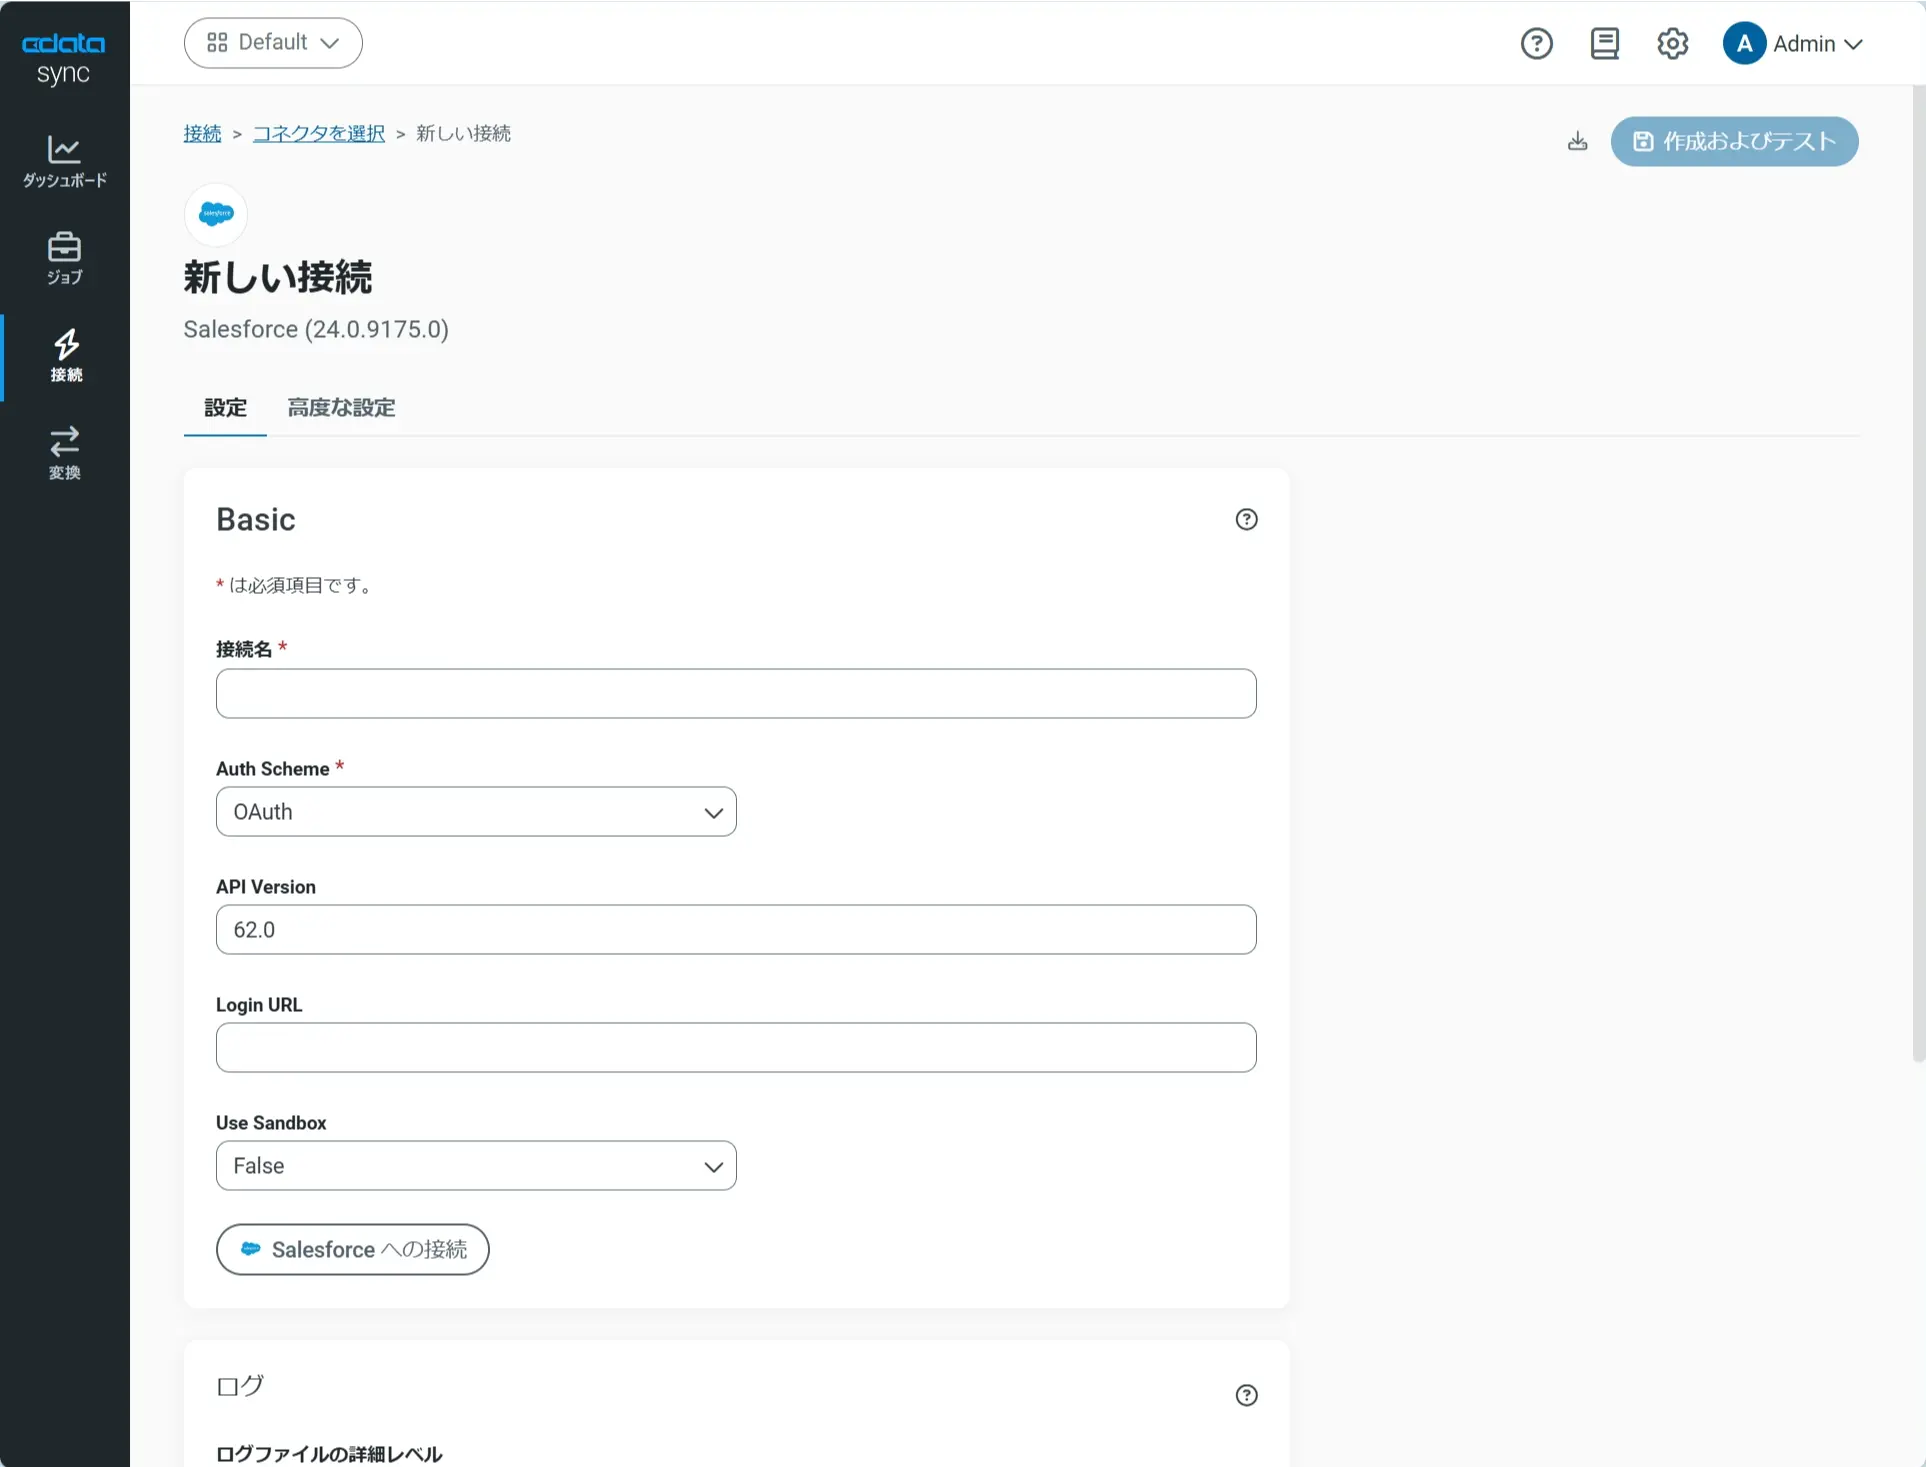Switch to the 高度な設定 tab
1926x1467 pixels.
click(x=341, y=408)
